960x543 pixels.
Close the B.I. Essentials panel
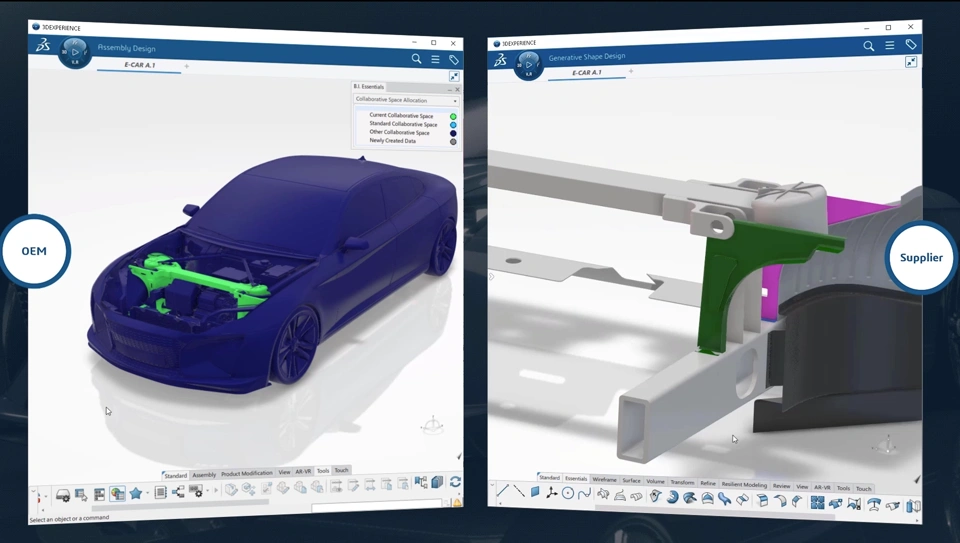tap(457, 89)
